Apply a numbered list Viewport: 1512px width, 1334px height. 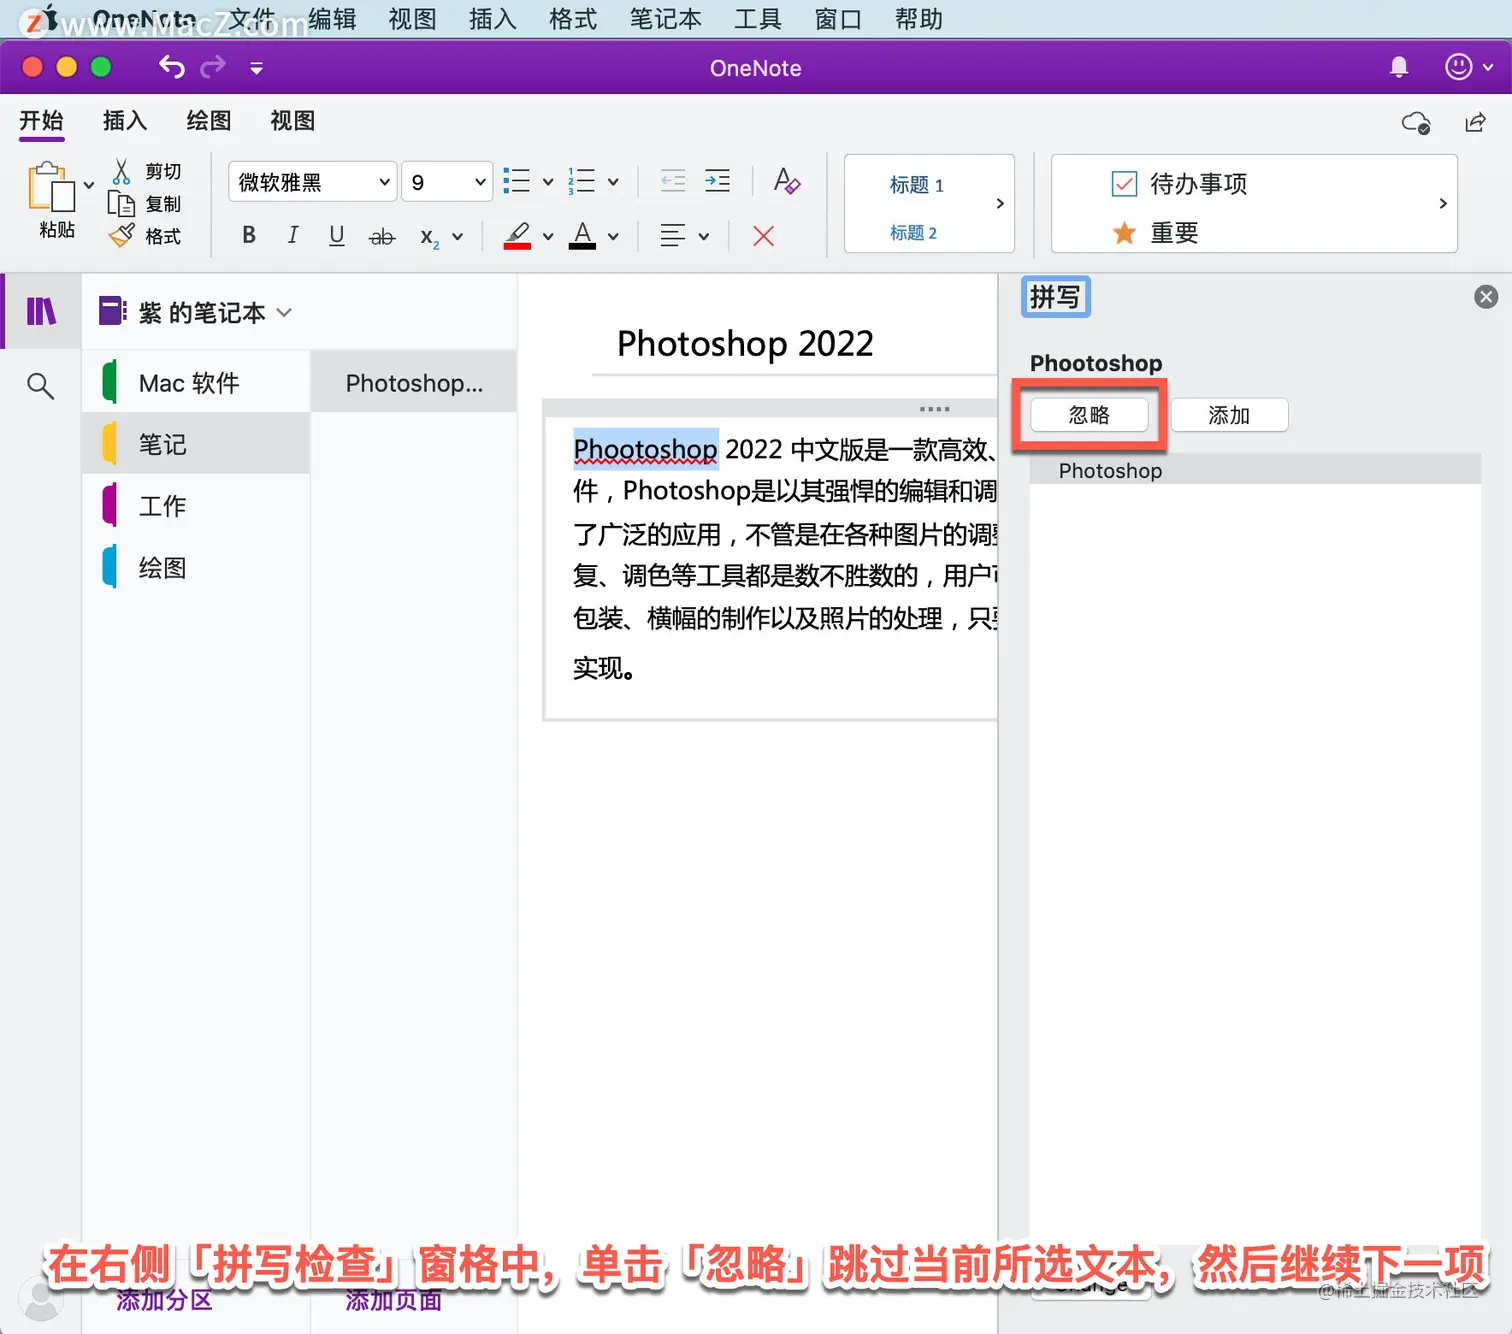pos(581,181)
